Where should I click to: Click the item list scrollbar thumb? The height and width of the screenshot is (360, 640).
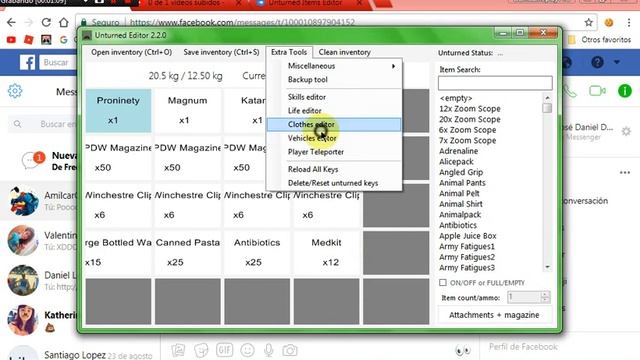click(x=547, y=108)
